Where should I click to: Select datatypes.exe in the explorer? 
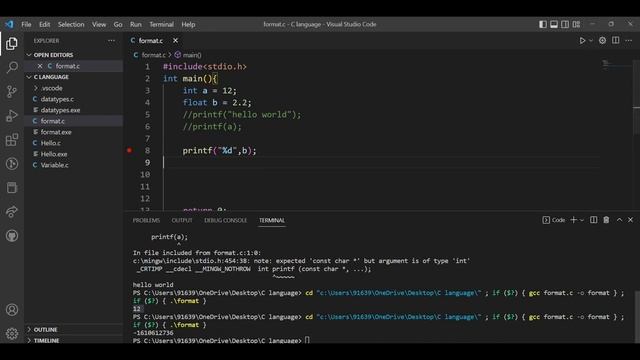click(60, 110)
